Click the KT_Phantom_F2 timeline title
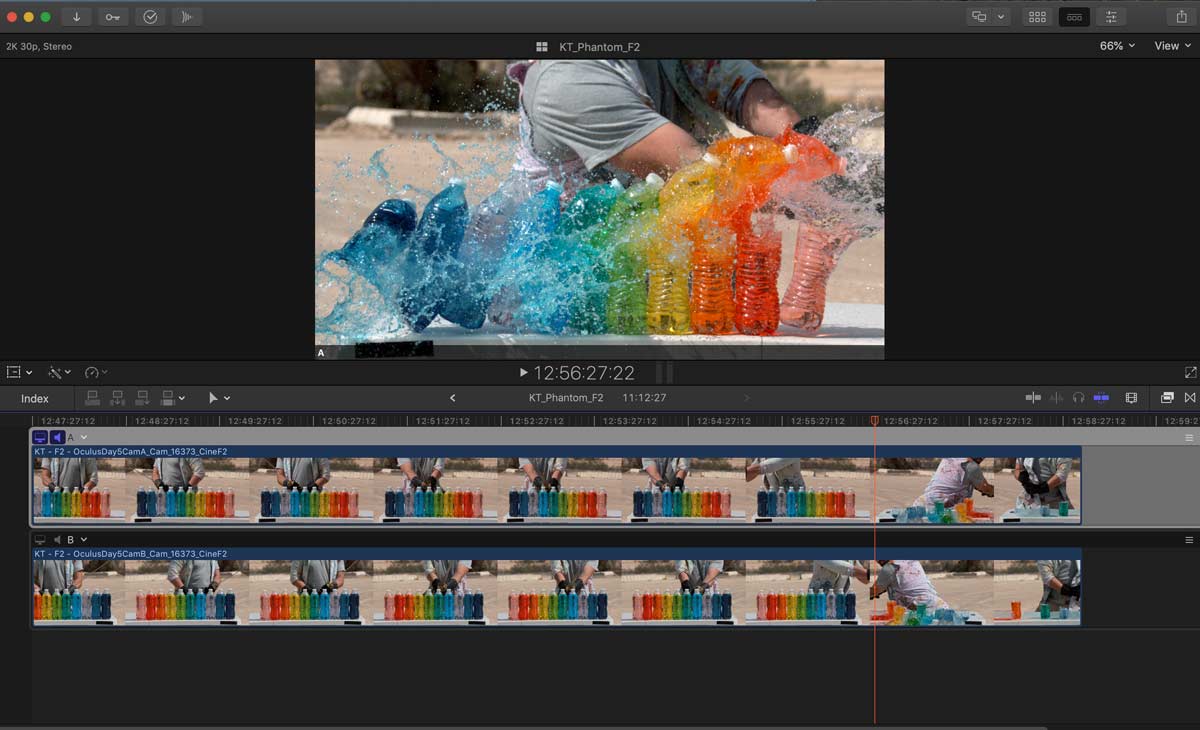 pos(566,398)
